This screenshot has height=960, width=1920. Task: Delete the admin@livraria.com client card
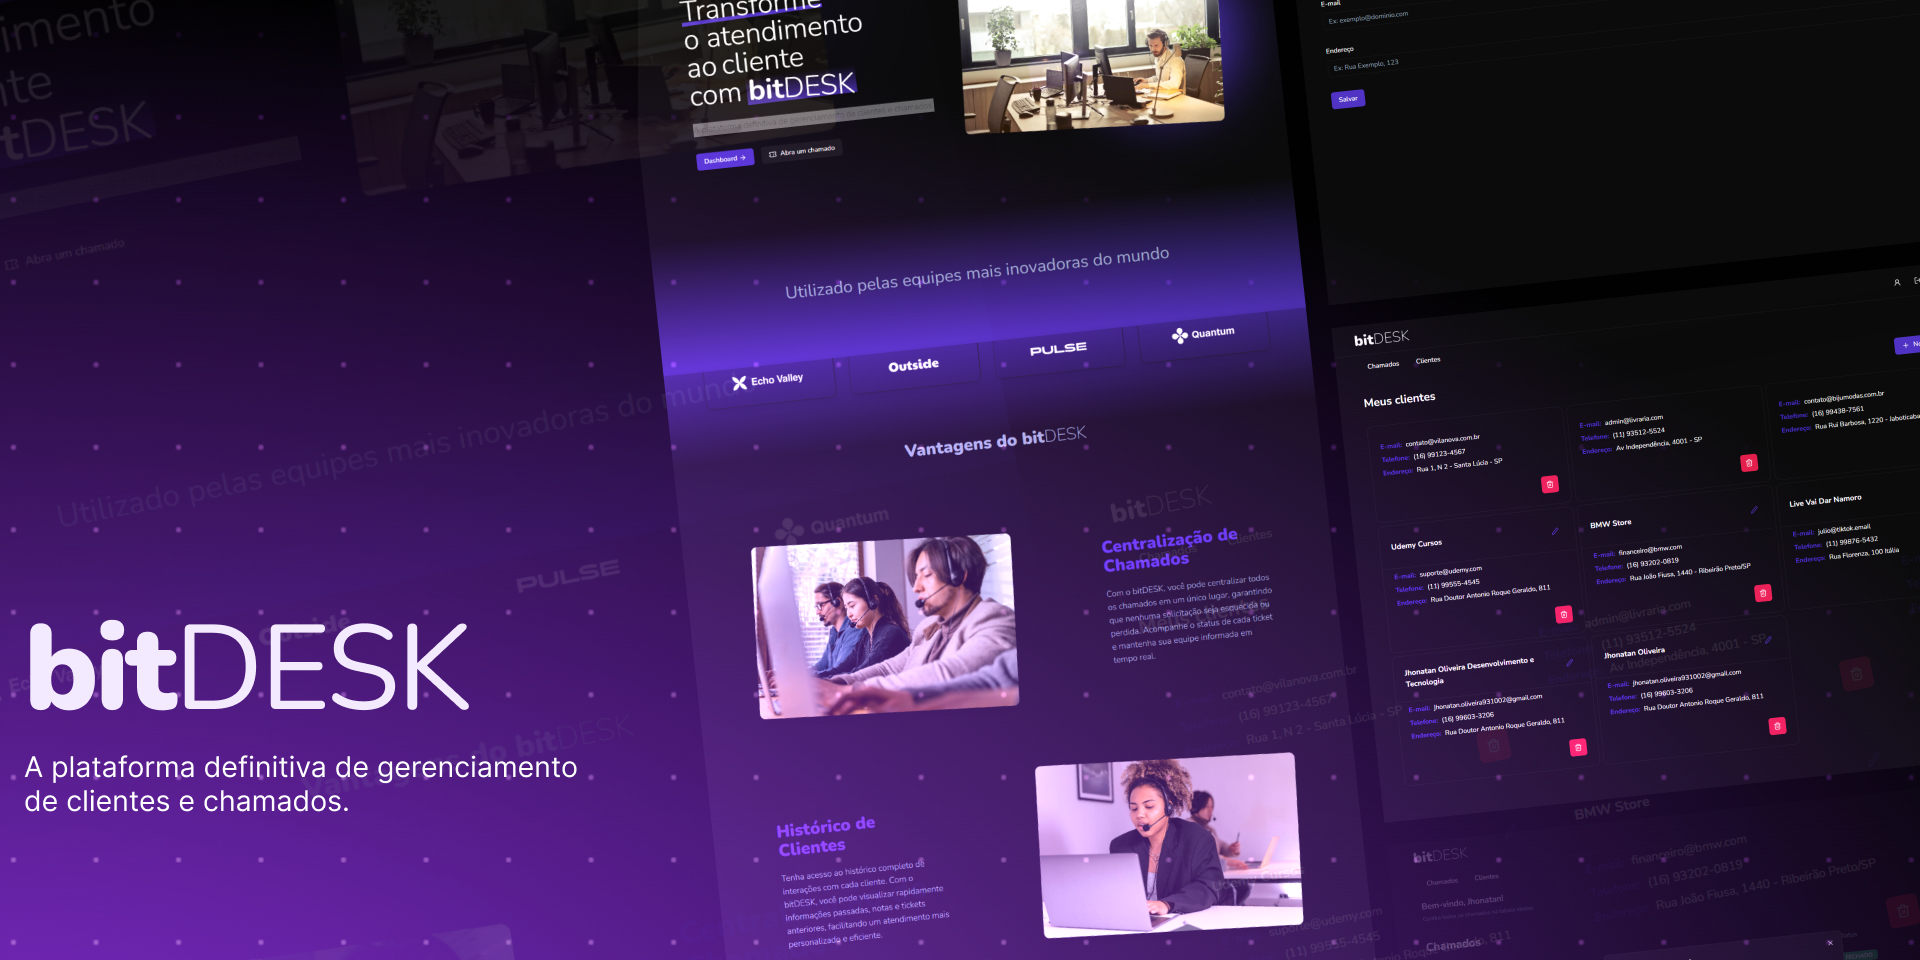pyautogui.click(x=1749, y=463)
